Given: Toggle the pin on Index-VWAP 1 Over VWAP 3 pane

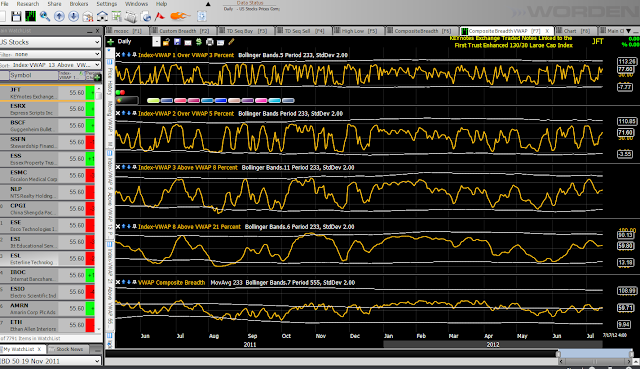Looking at the screenshot, I should point(134,55).
